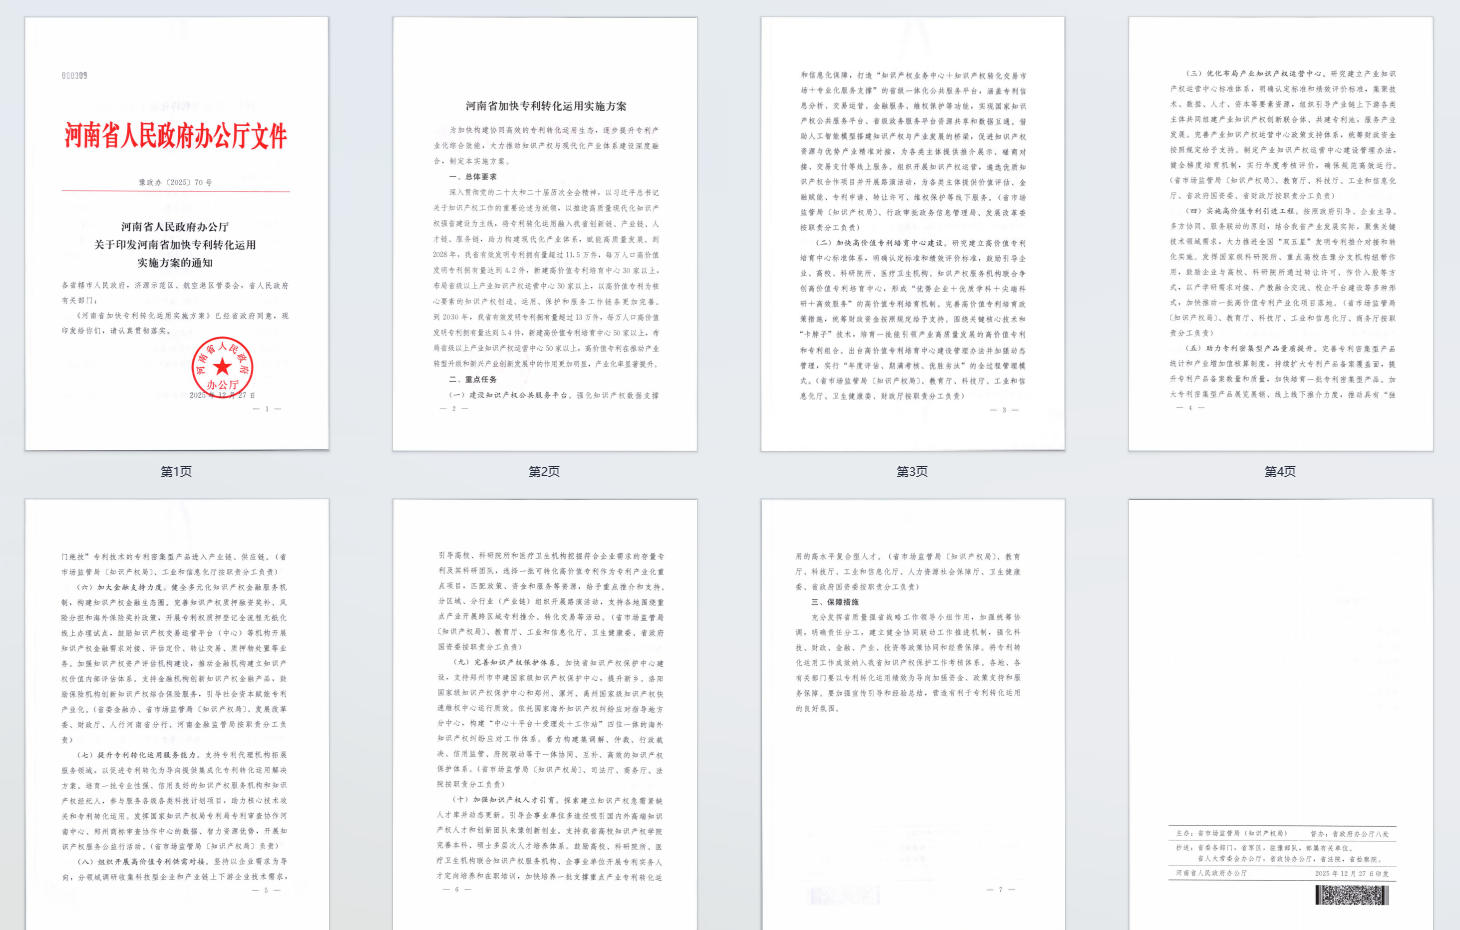Viewport: 1460px width, 930px height.
Task: Open the thumbnail of the page numbered 6
Action: pos(545,714)
